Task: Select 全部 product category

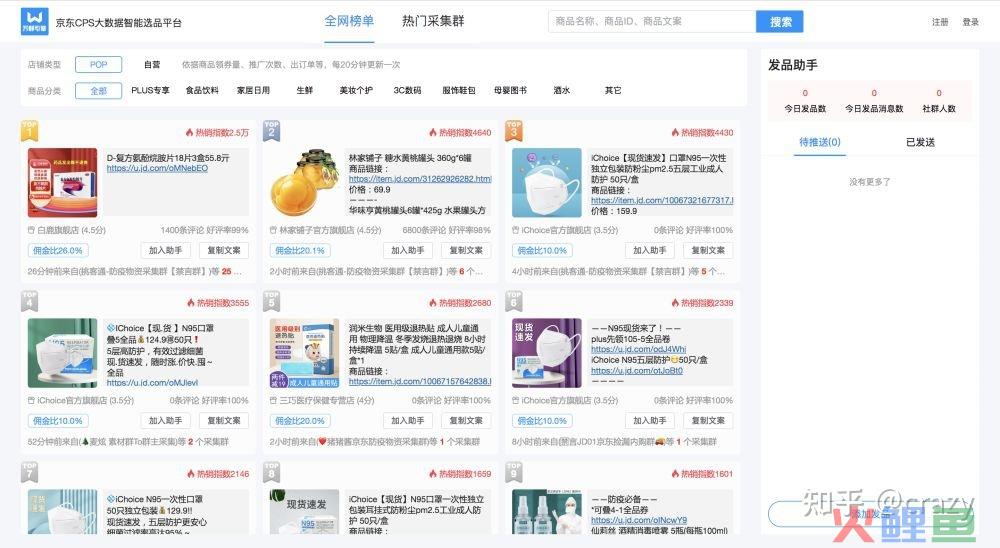Action: tap(99, 91)
